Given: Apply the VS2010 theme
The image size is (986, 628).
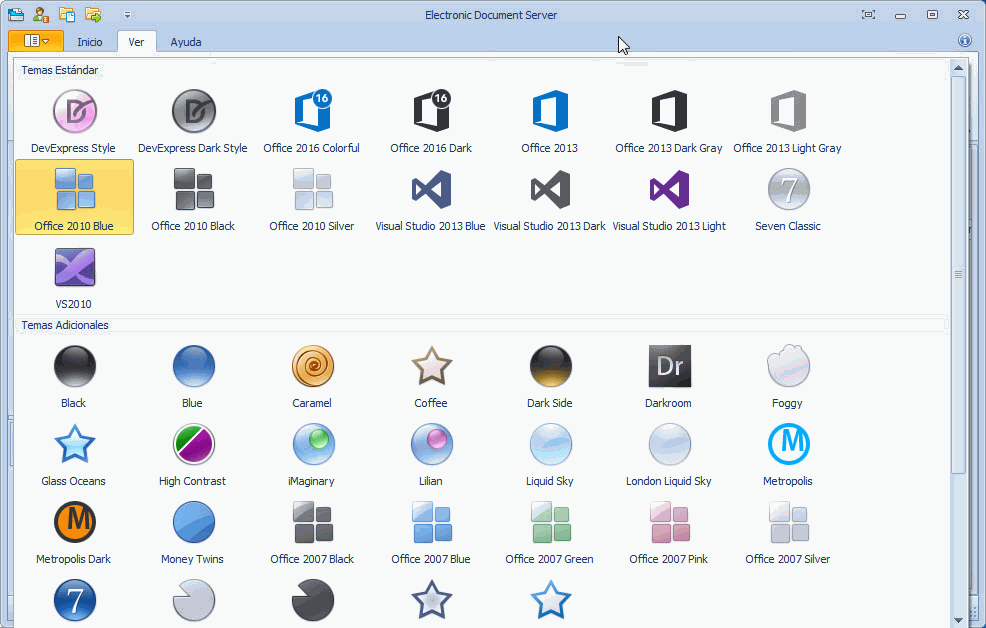Looking at the screenshot, I should [74, 276].
